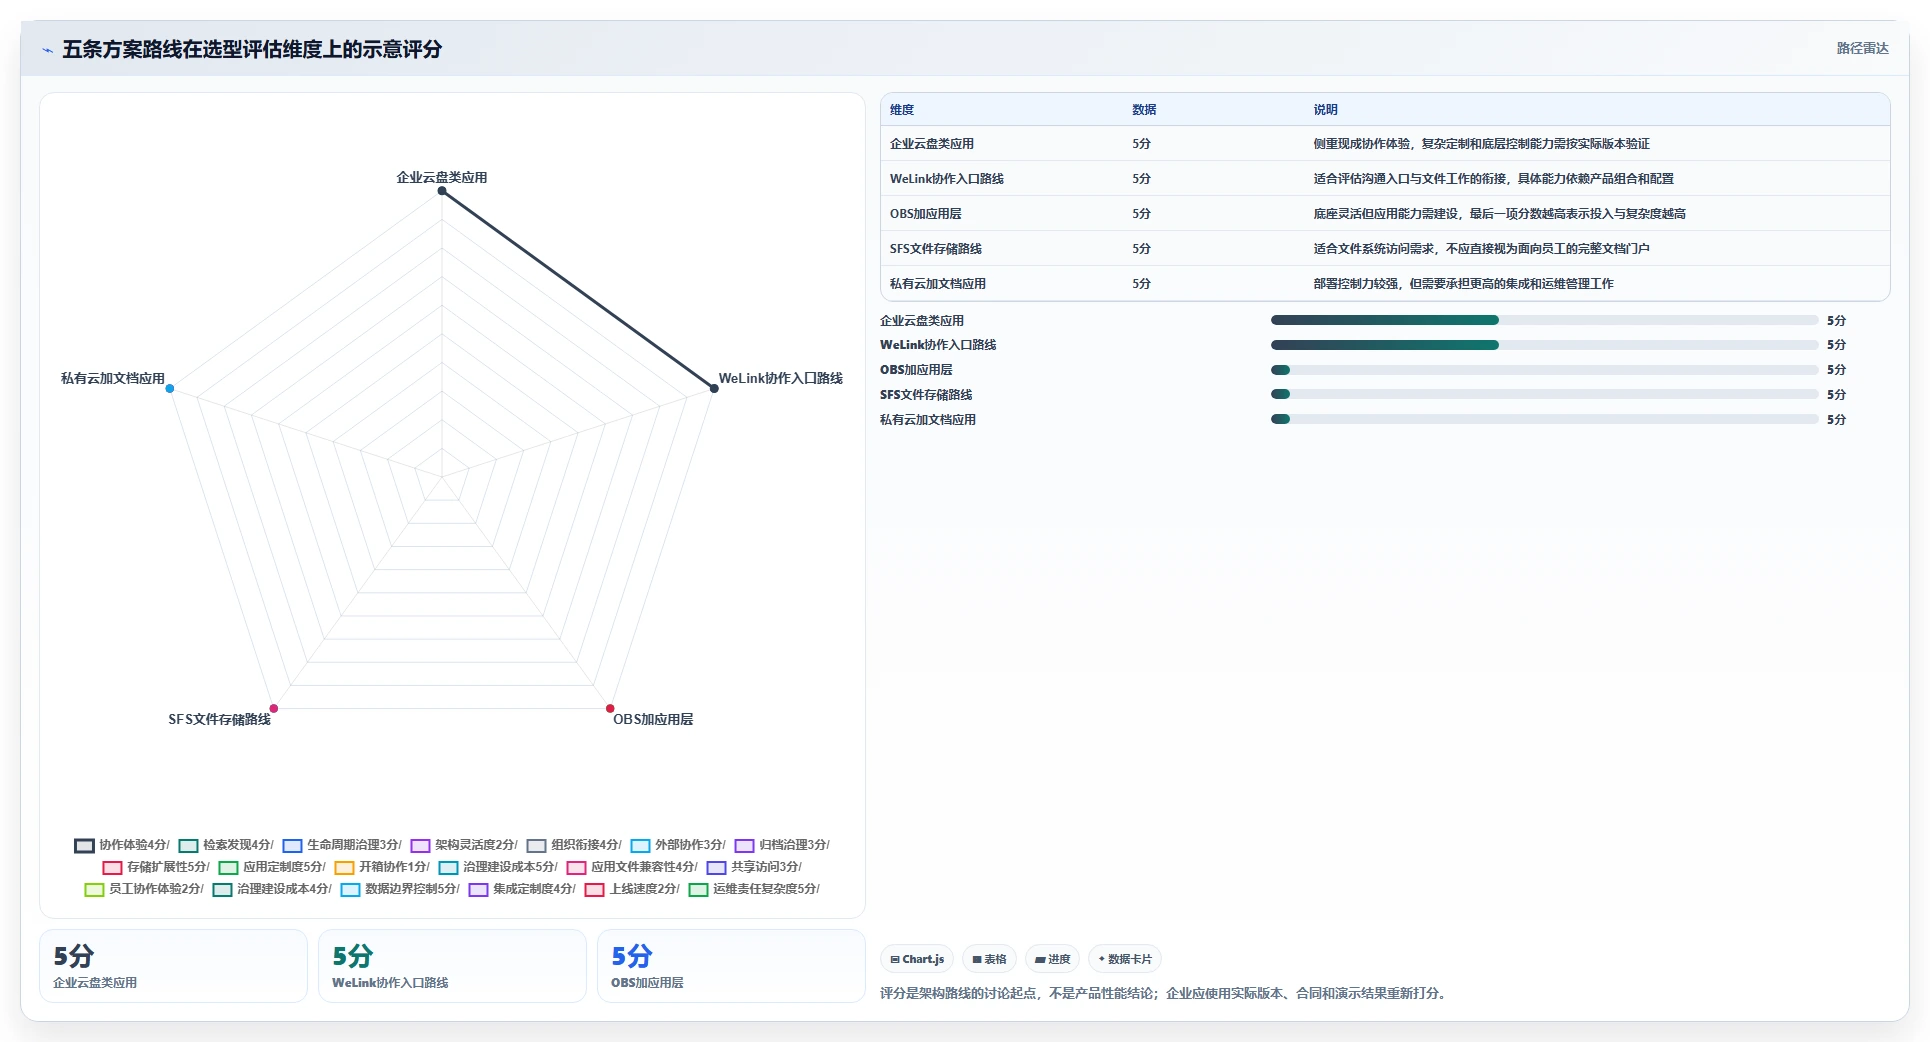The image size is (1930, 1042).
Task: Click the 进度 chip
Action: pos(1052,959)
